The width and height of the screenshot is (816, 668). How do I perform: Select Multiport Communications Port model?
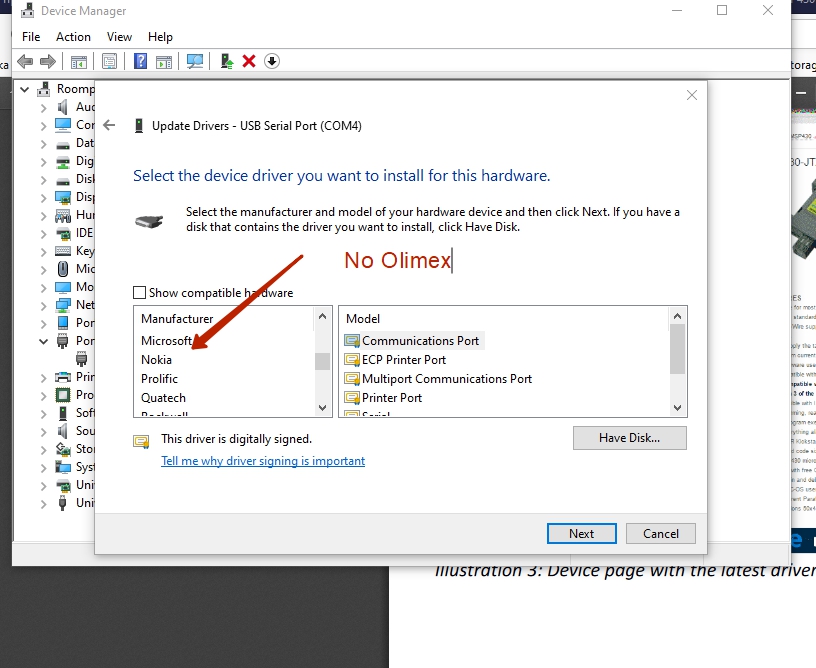(446, 379)
